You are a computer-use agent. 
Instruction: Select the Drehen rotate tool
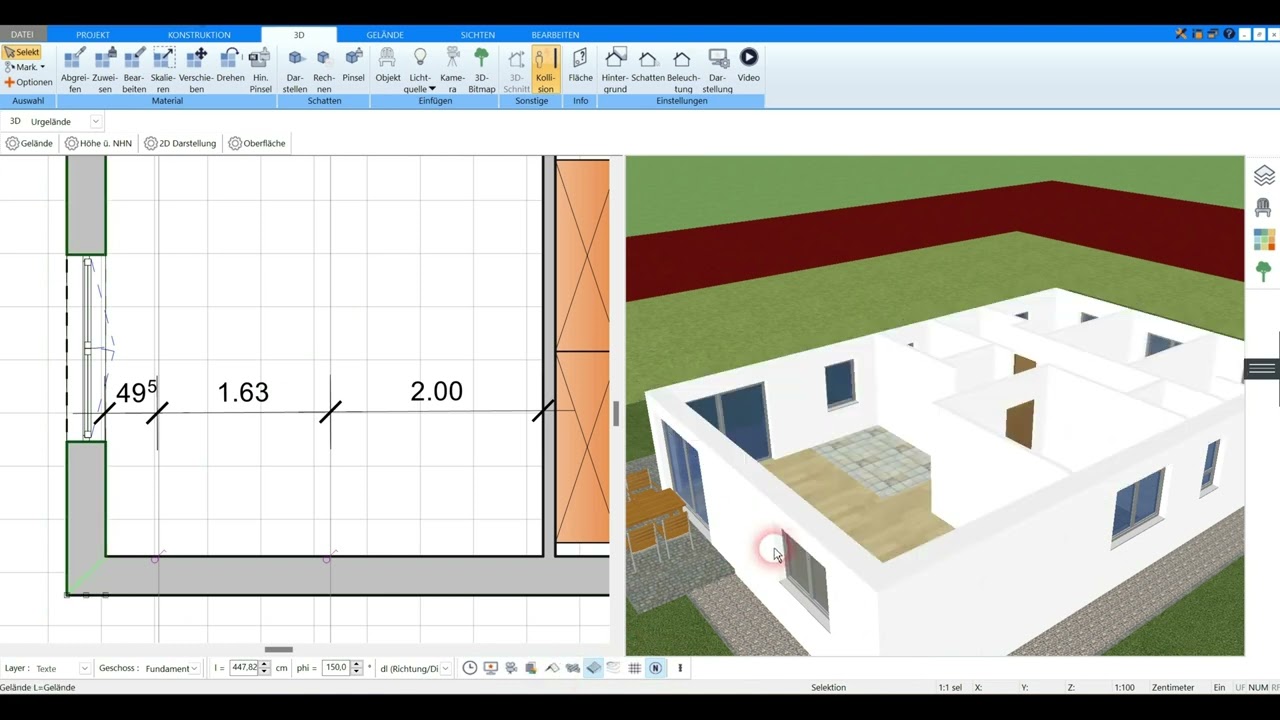[x=230, y=64]
